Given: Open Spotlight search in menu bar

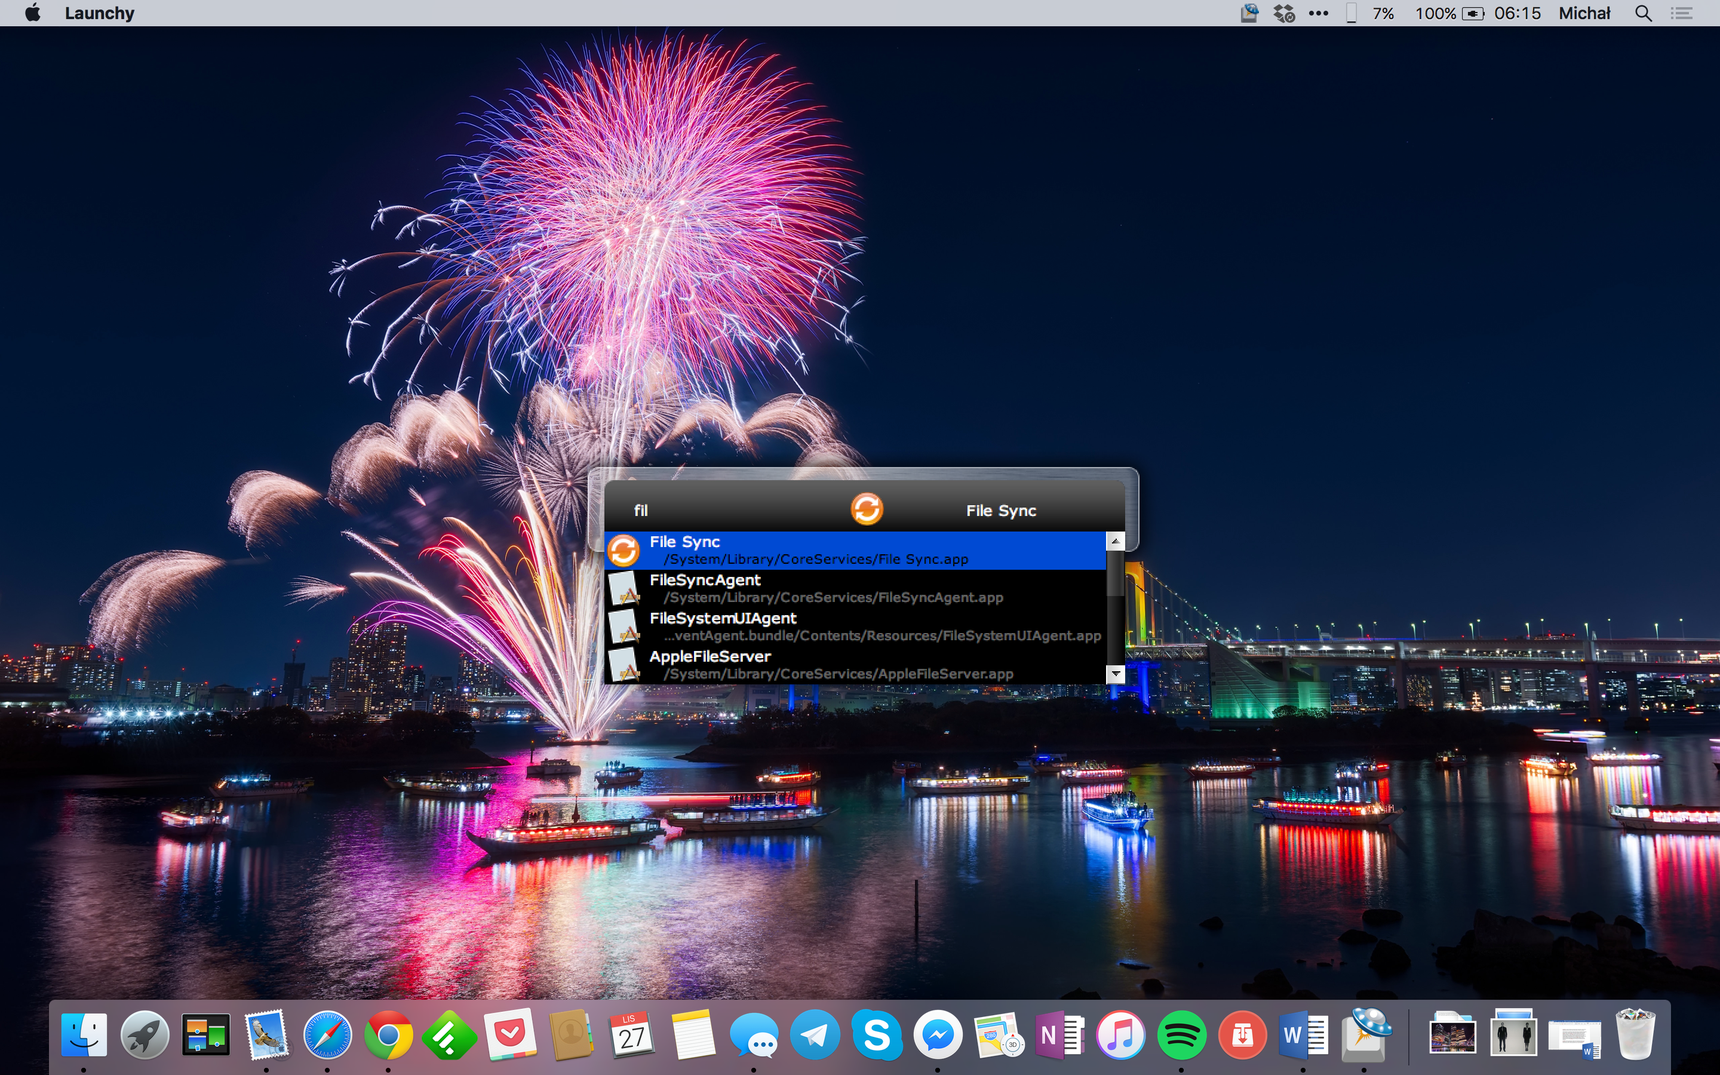Looking at the screenshot, I should pyautogui.click(x=1643, y=13).
